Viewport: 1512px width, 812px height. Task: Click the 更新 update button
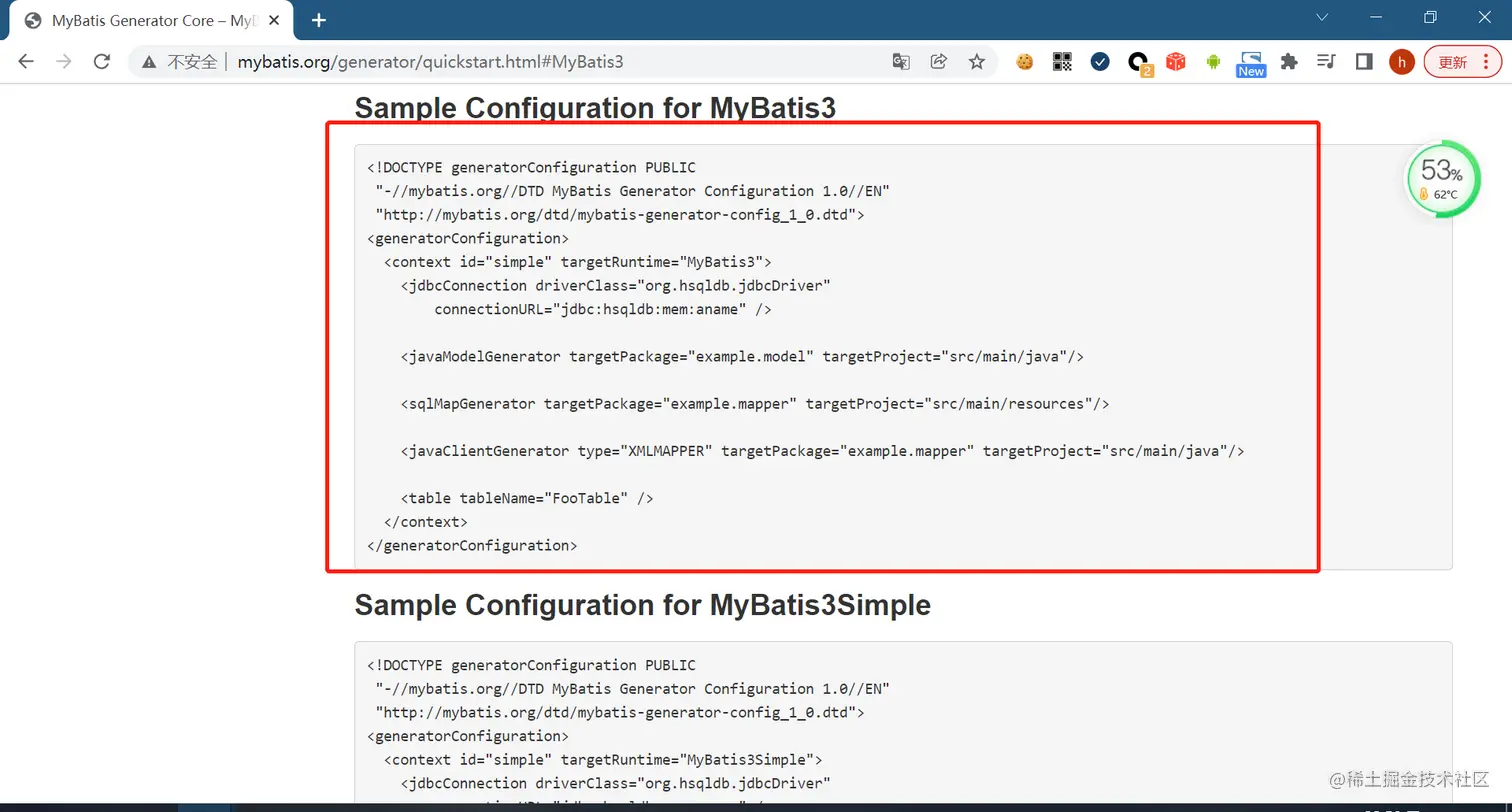(1462, 62)
